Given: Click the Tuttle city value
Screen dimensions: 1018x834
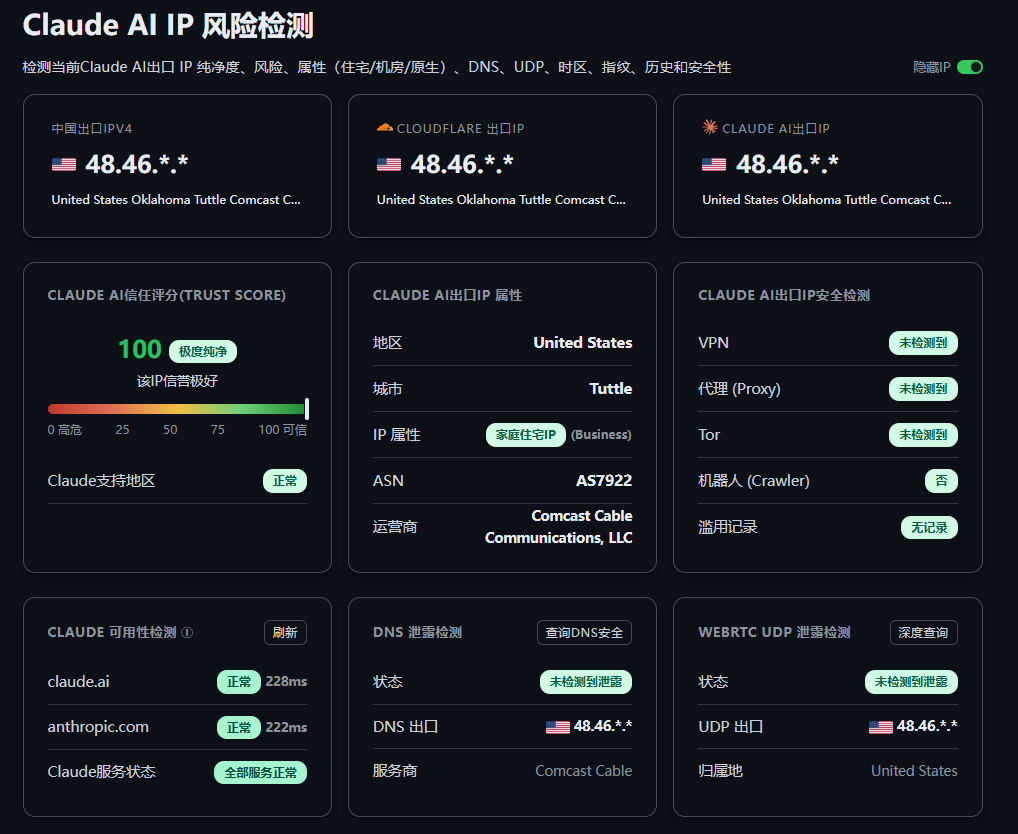Looking at the screenshot, I should 610,388.
